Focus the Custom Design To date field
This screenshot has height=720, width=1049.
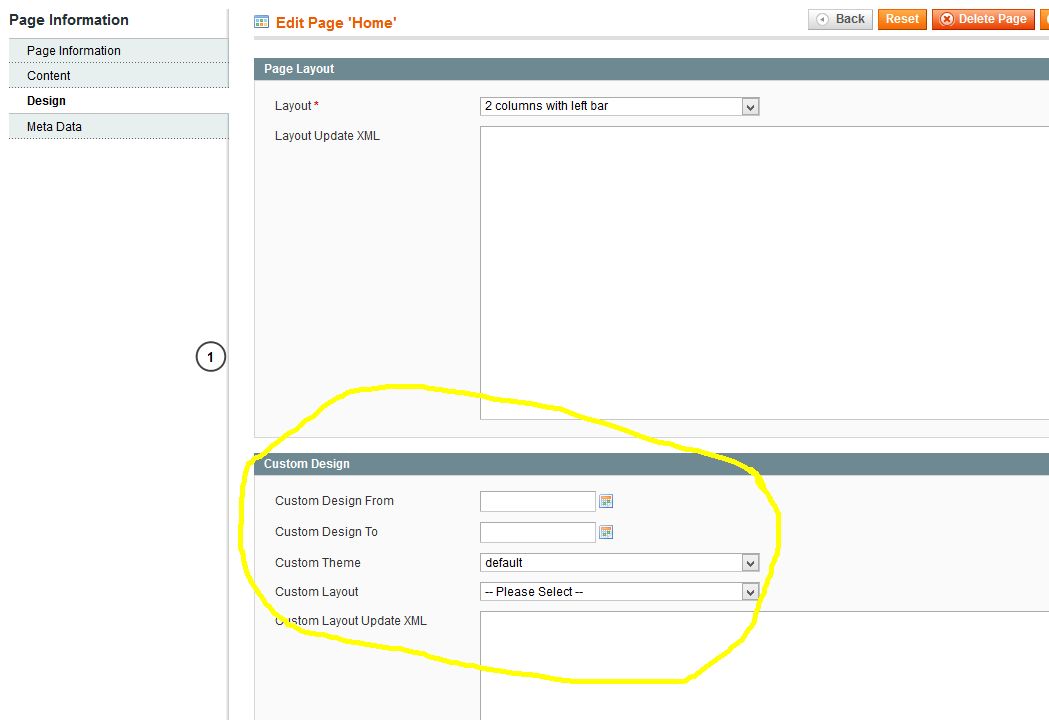pos(538,532)
